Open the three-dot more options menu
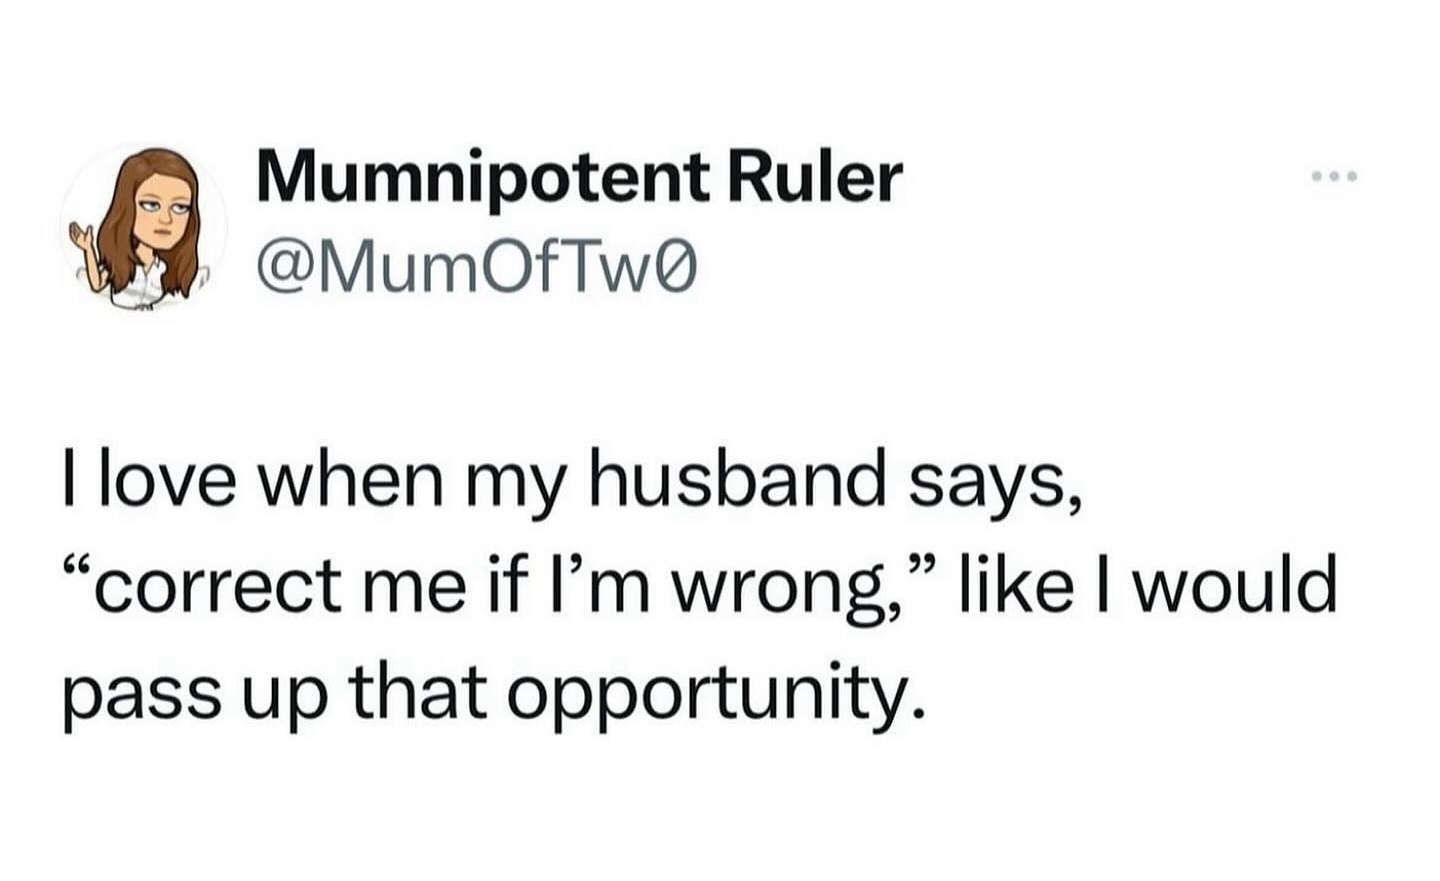Image resolution: width=1440 pixels, height=881 pixels. click(1334, 177)
